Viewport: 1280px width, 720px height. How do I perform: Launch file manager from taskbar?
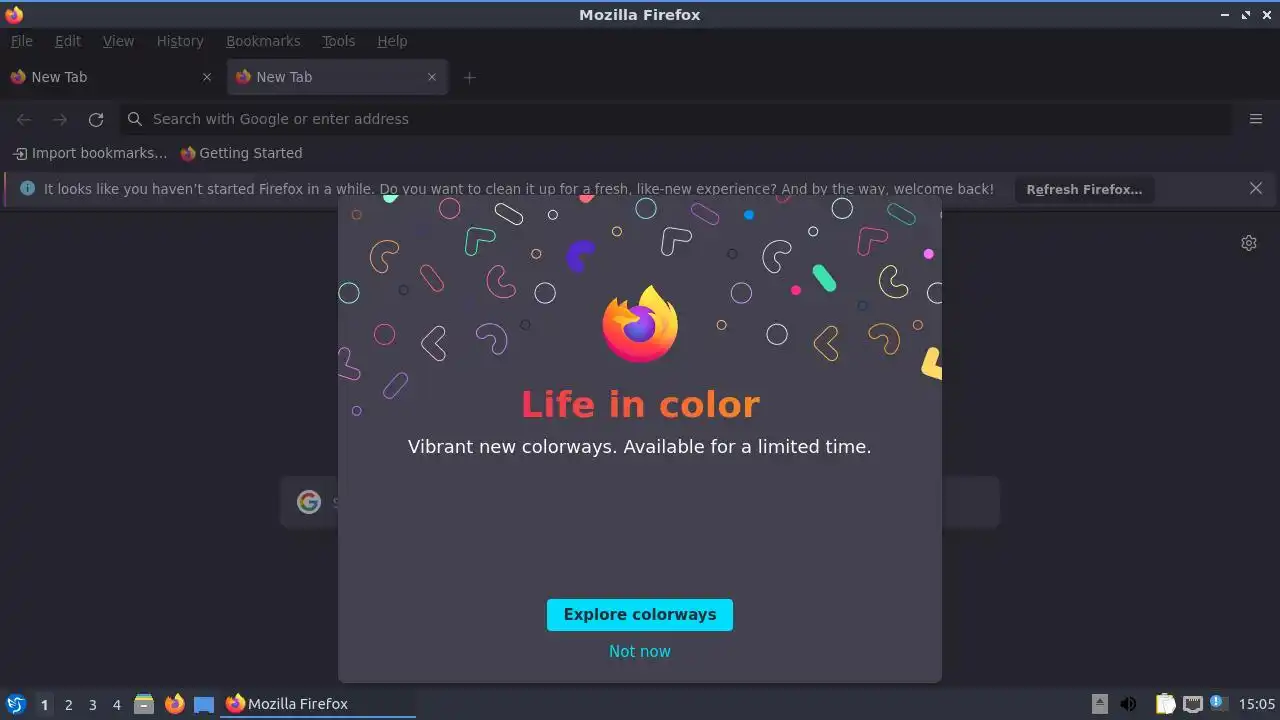tap(144, 704)
